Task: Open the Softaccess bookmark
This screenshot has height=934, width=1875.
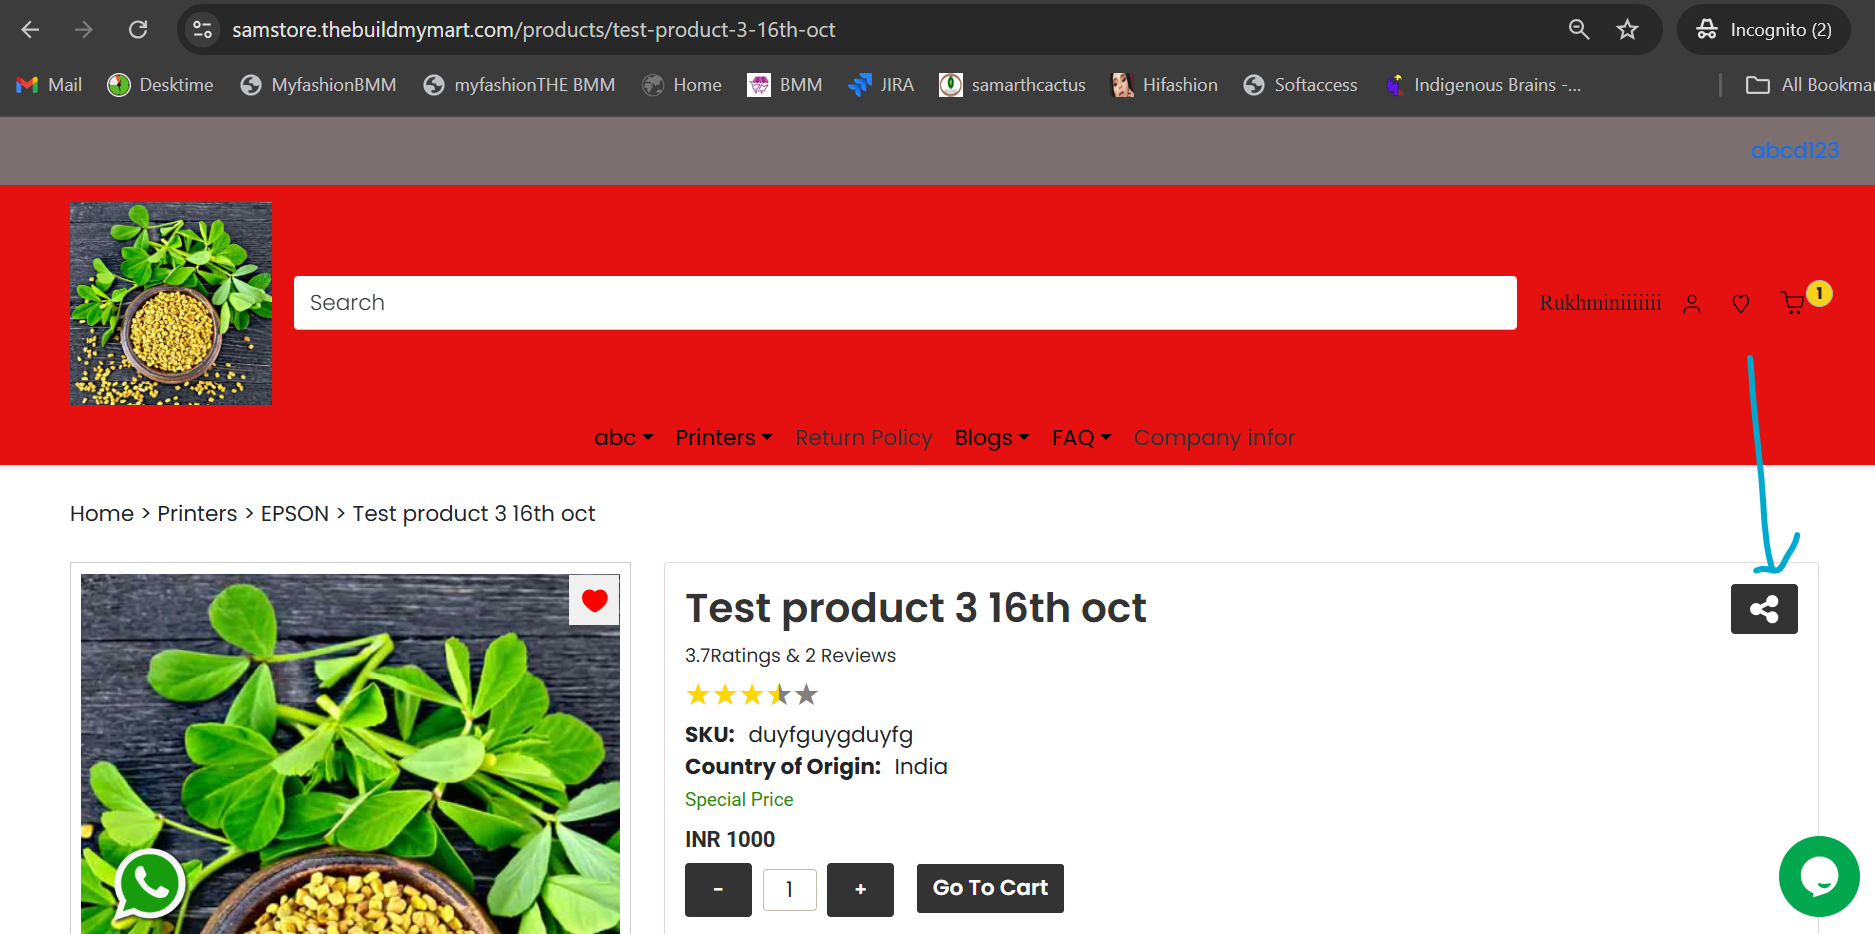Action: [x=1301, y=85]
